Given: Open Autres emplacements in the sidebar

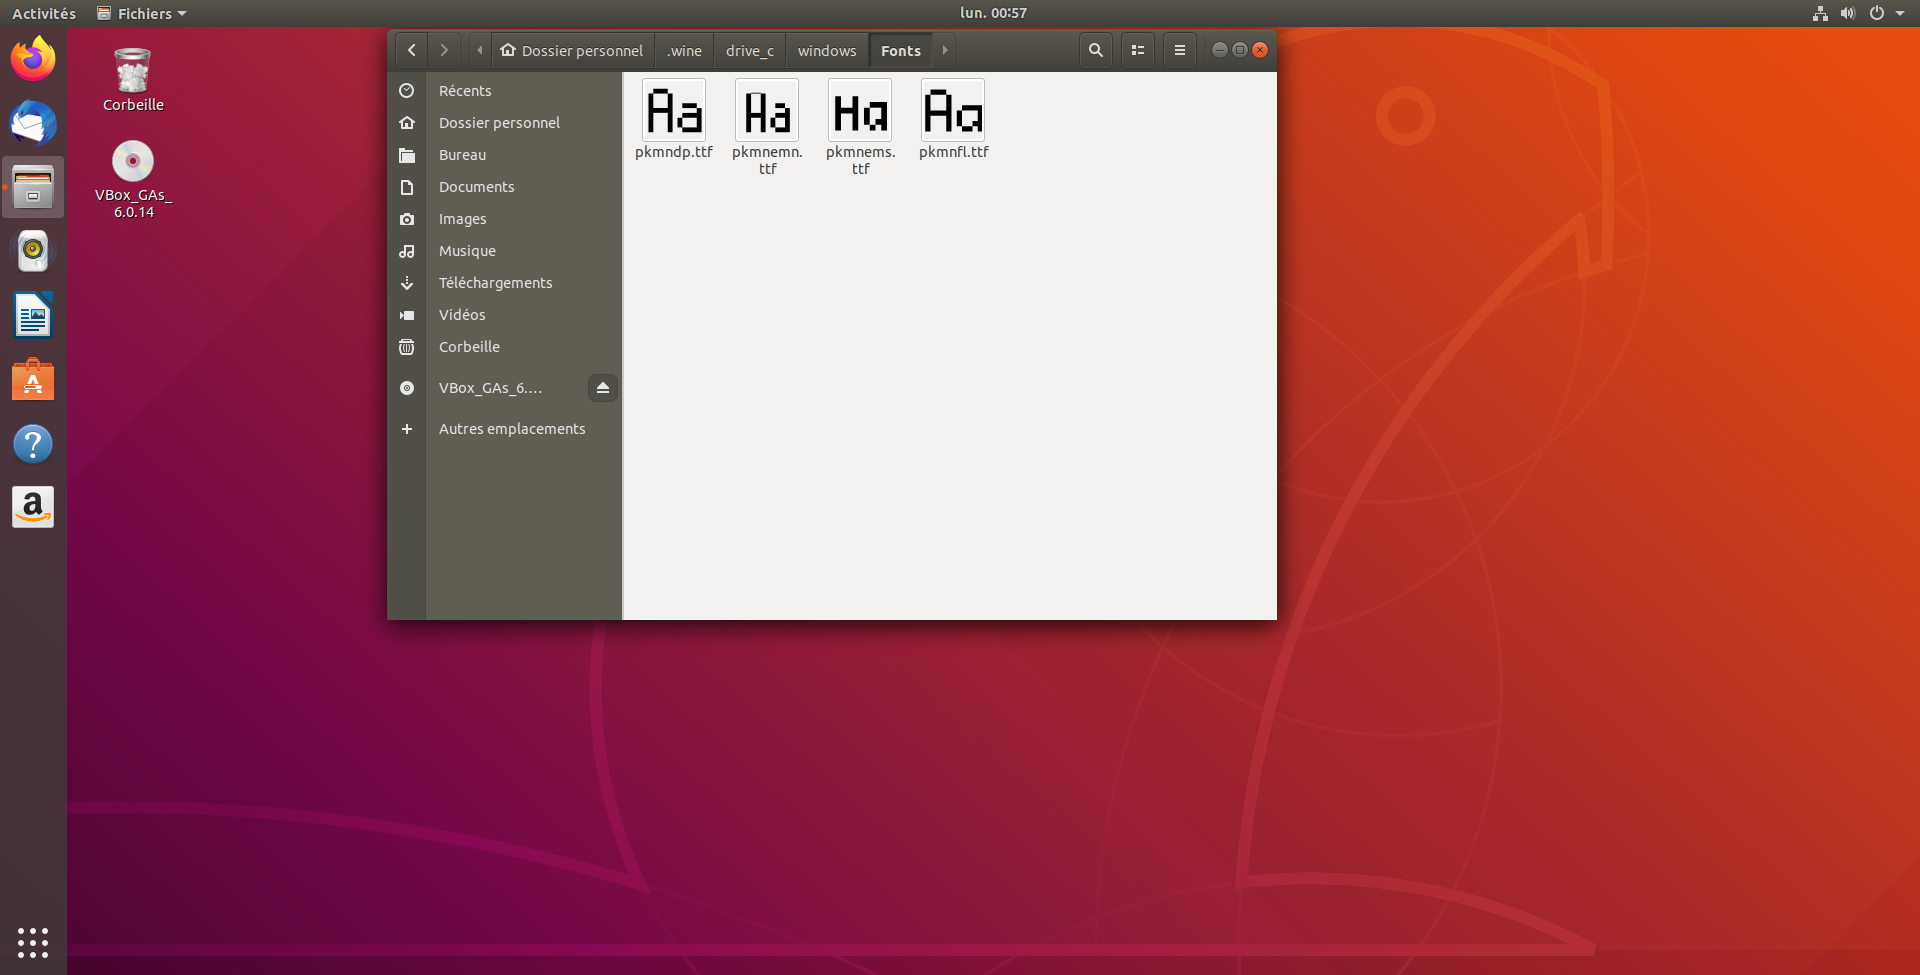Looking at the screenshot, I should click(x=511, y=429).
